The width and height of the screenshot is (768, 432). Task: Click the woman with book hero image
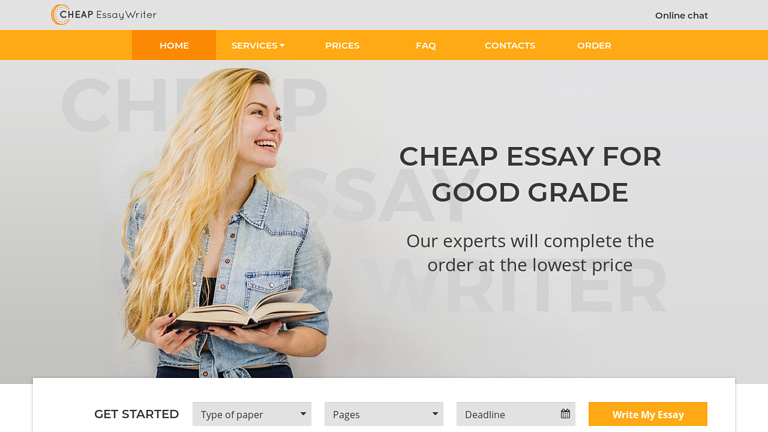pos(226,223)
